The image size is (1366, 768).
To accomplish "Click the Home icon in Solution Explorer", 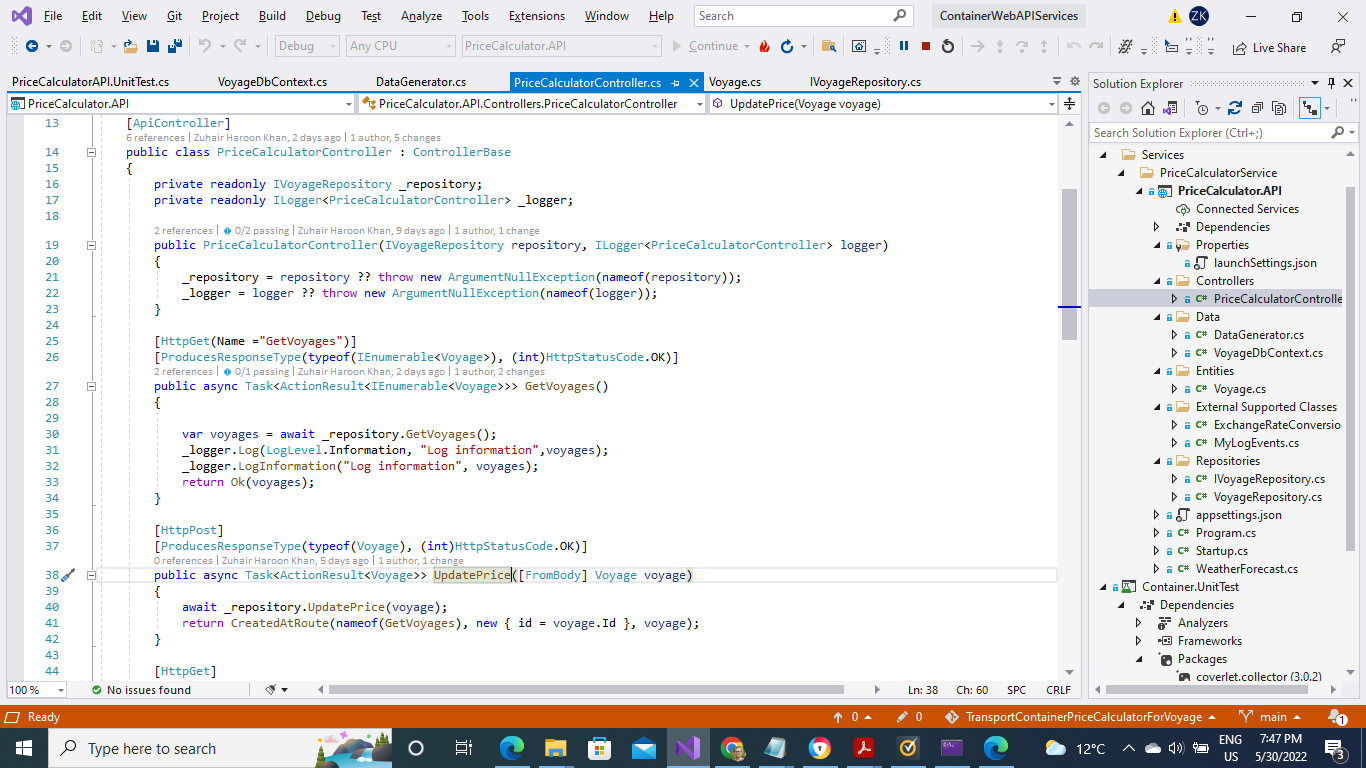I will click(x=1148, y=108).
